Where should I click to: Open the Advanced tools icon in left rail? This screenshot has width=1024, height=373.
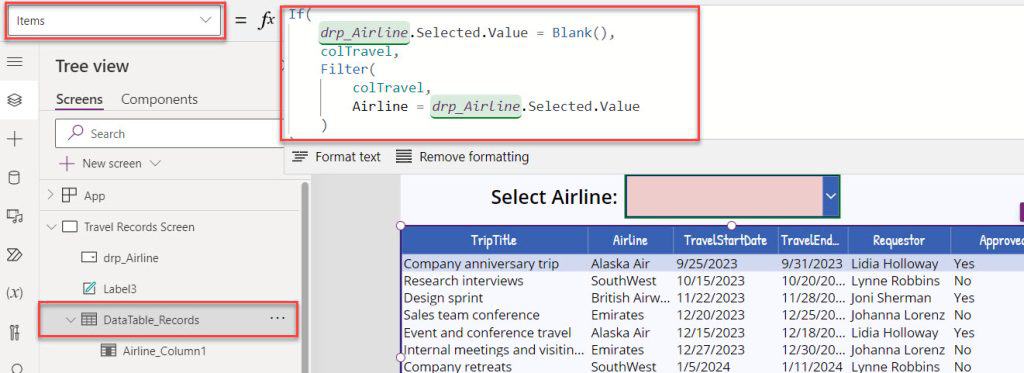pyautogui.click(x=14, y=332)
